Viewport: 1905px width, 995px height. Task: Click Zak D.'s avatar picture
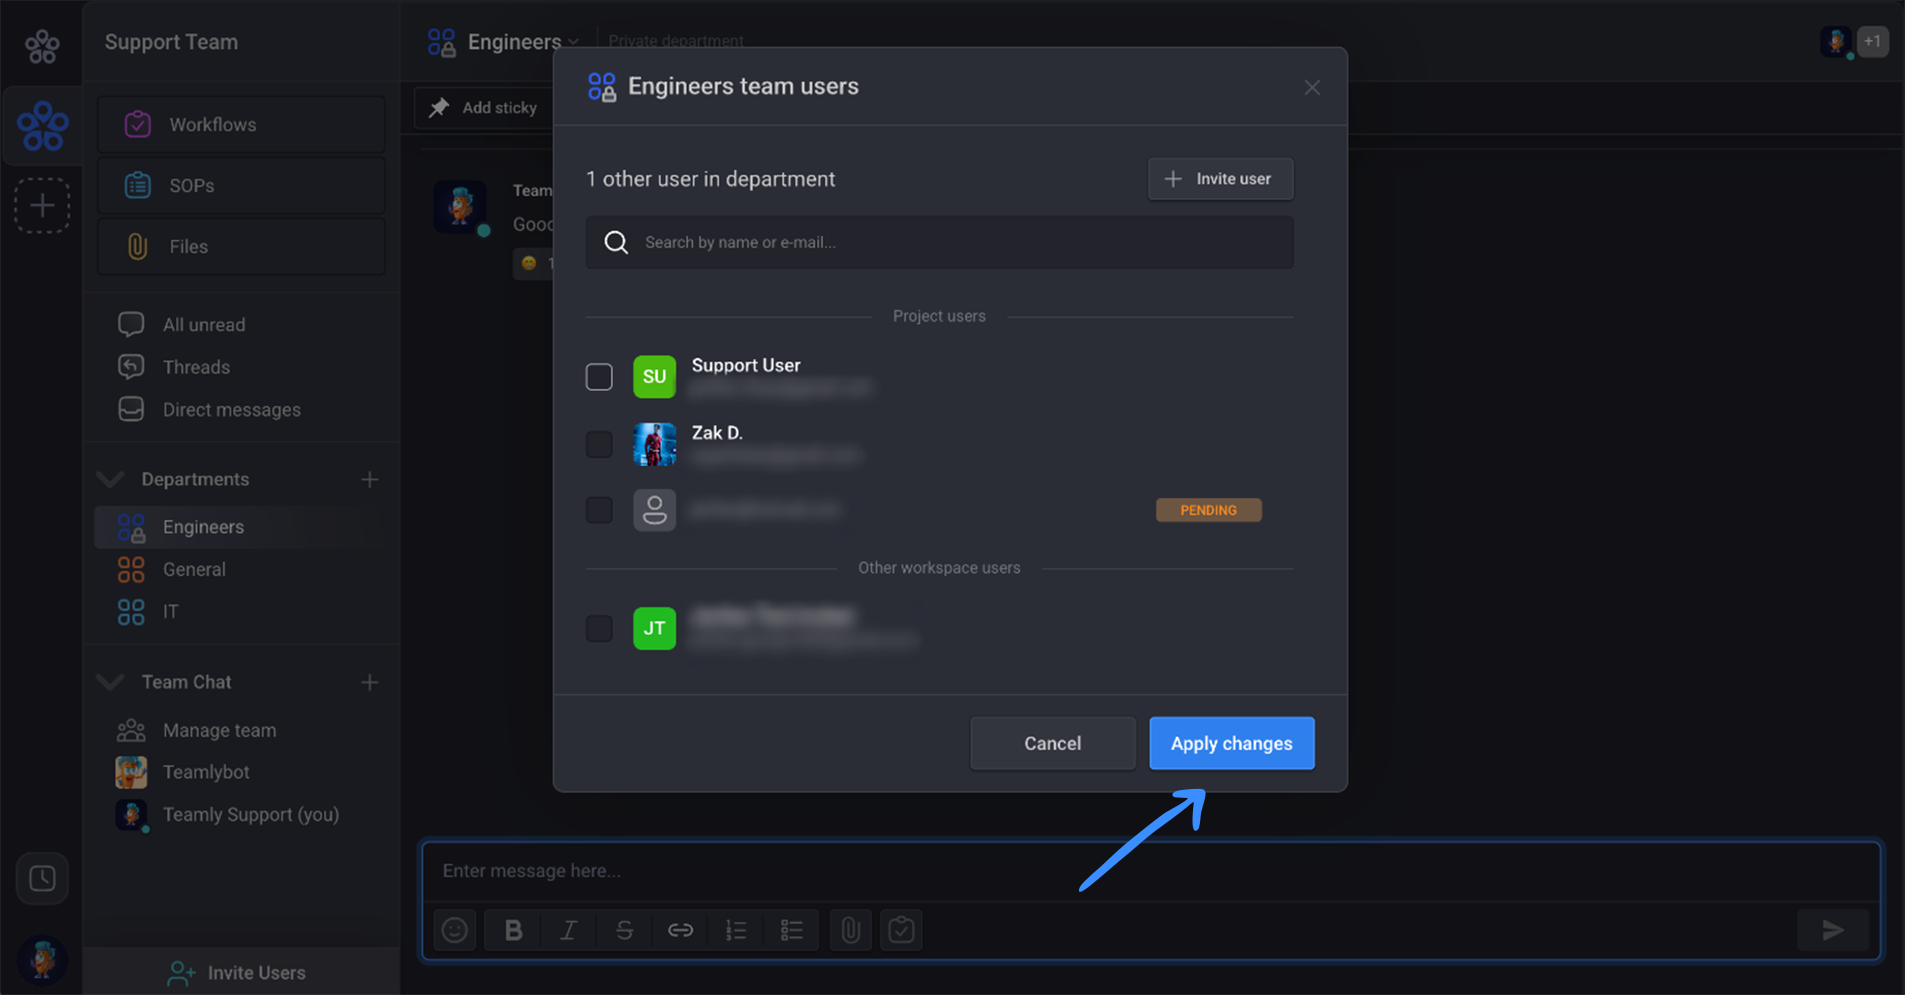click(654, 444)
